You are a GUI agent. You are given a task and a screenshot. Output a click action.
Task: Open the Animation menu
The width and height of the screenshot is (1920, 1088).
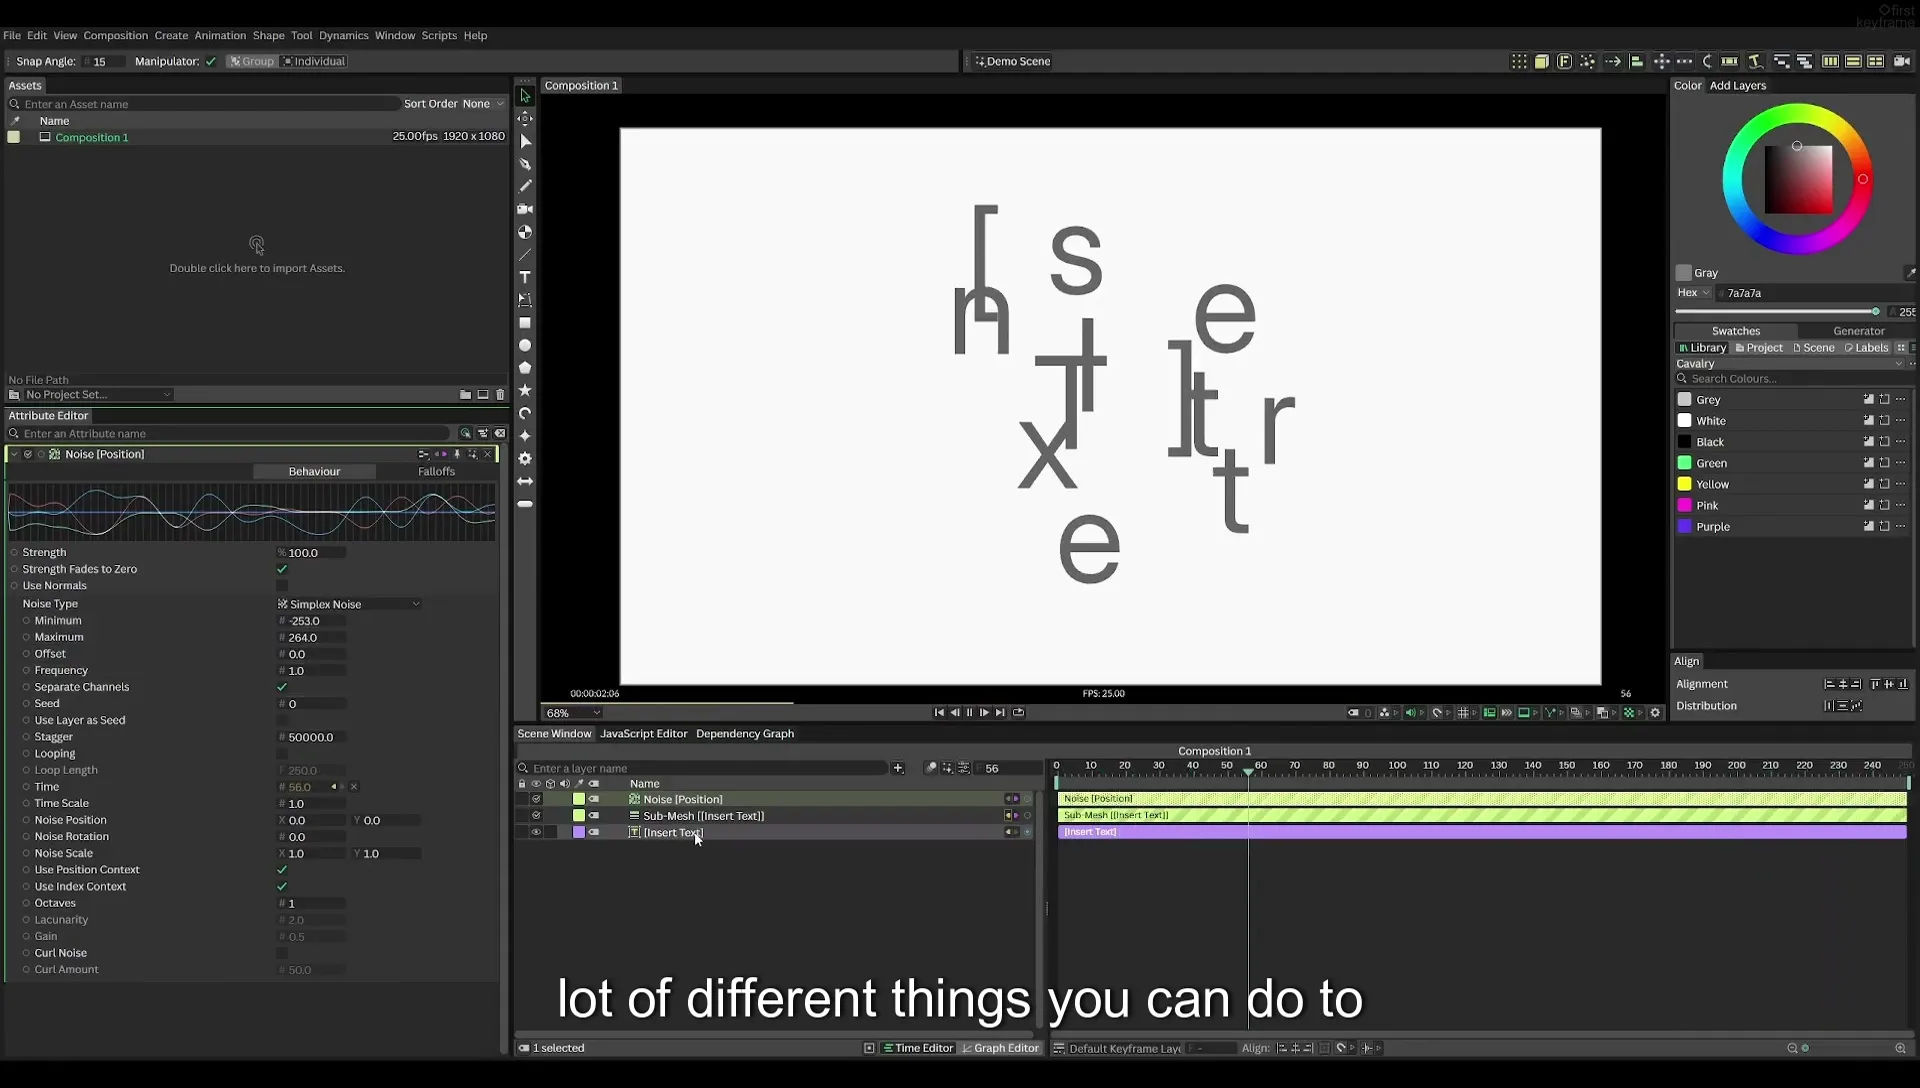point(220,35)
